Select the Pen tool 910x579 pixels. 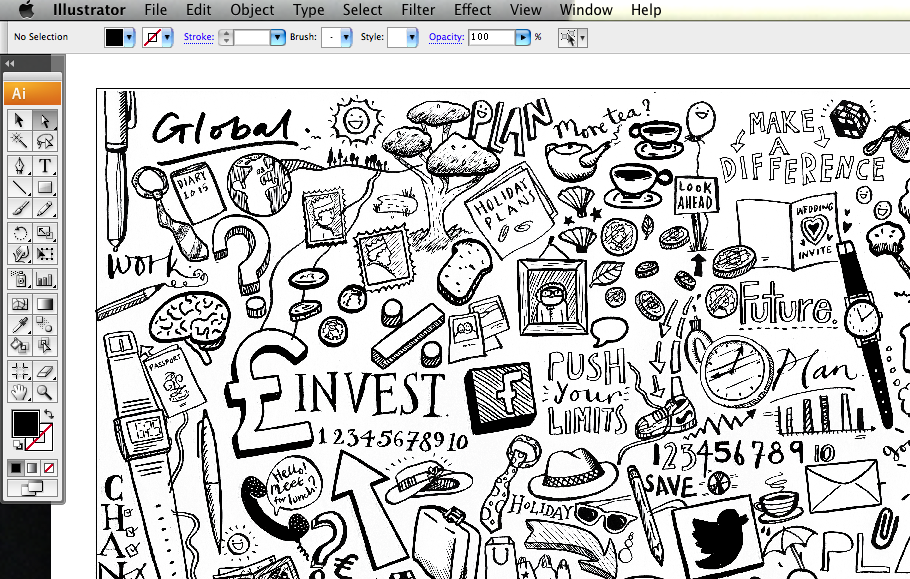(x=21, y=163)
